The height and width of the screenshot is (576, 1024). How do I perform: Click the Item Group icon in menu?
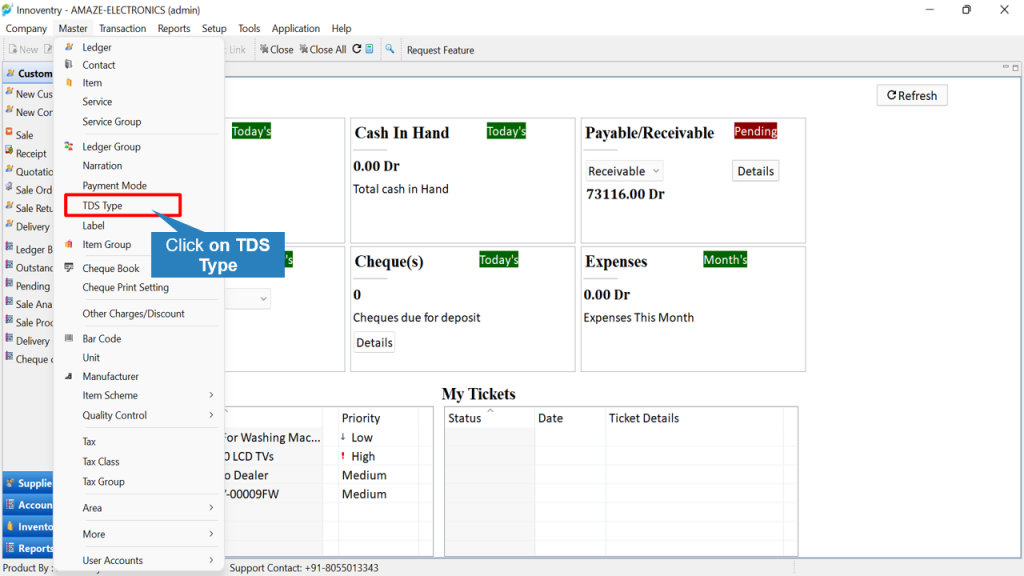click(x=69, y=244)
